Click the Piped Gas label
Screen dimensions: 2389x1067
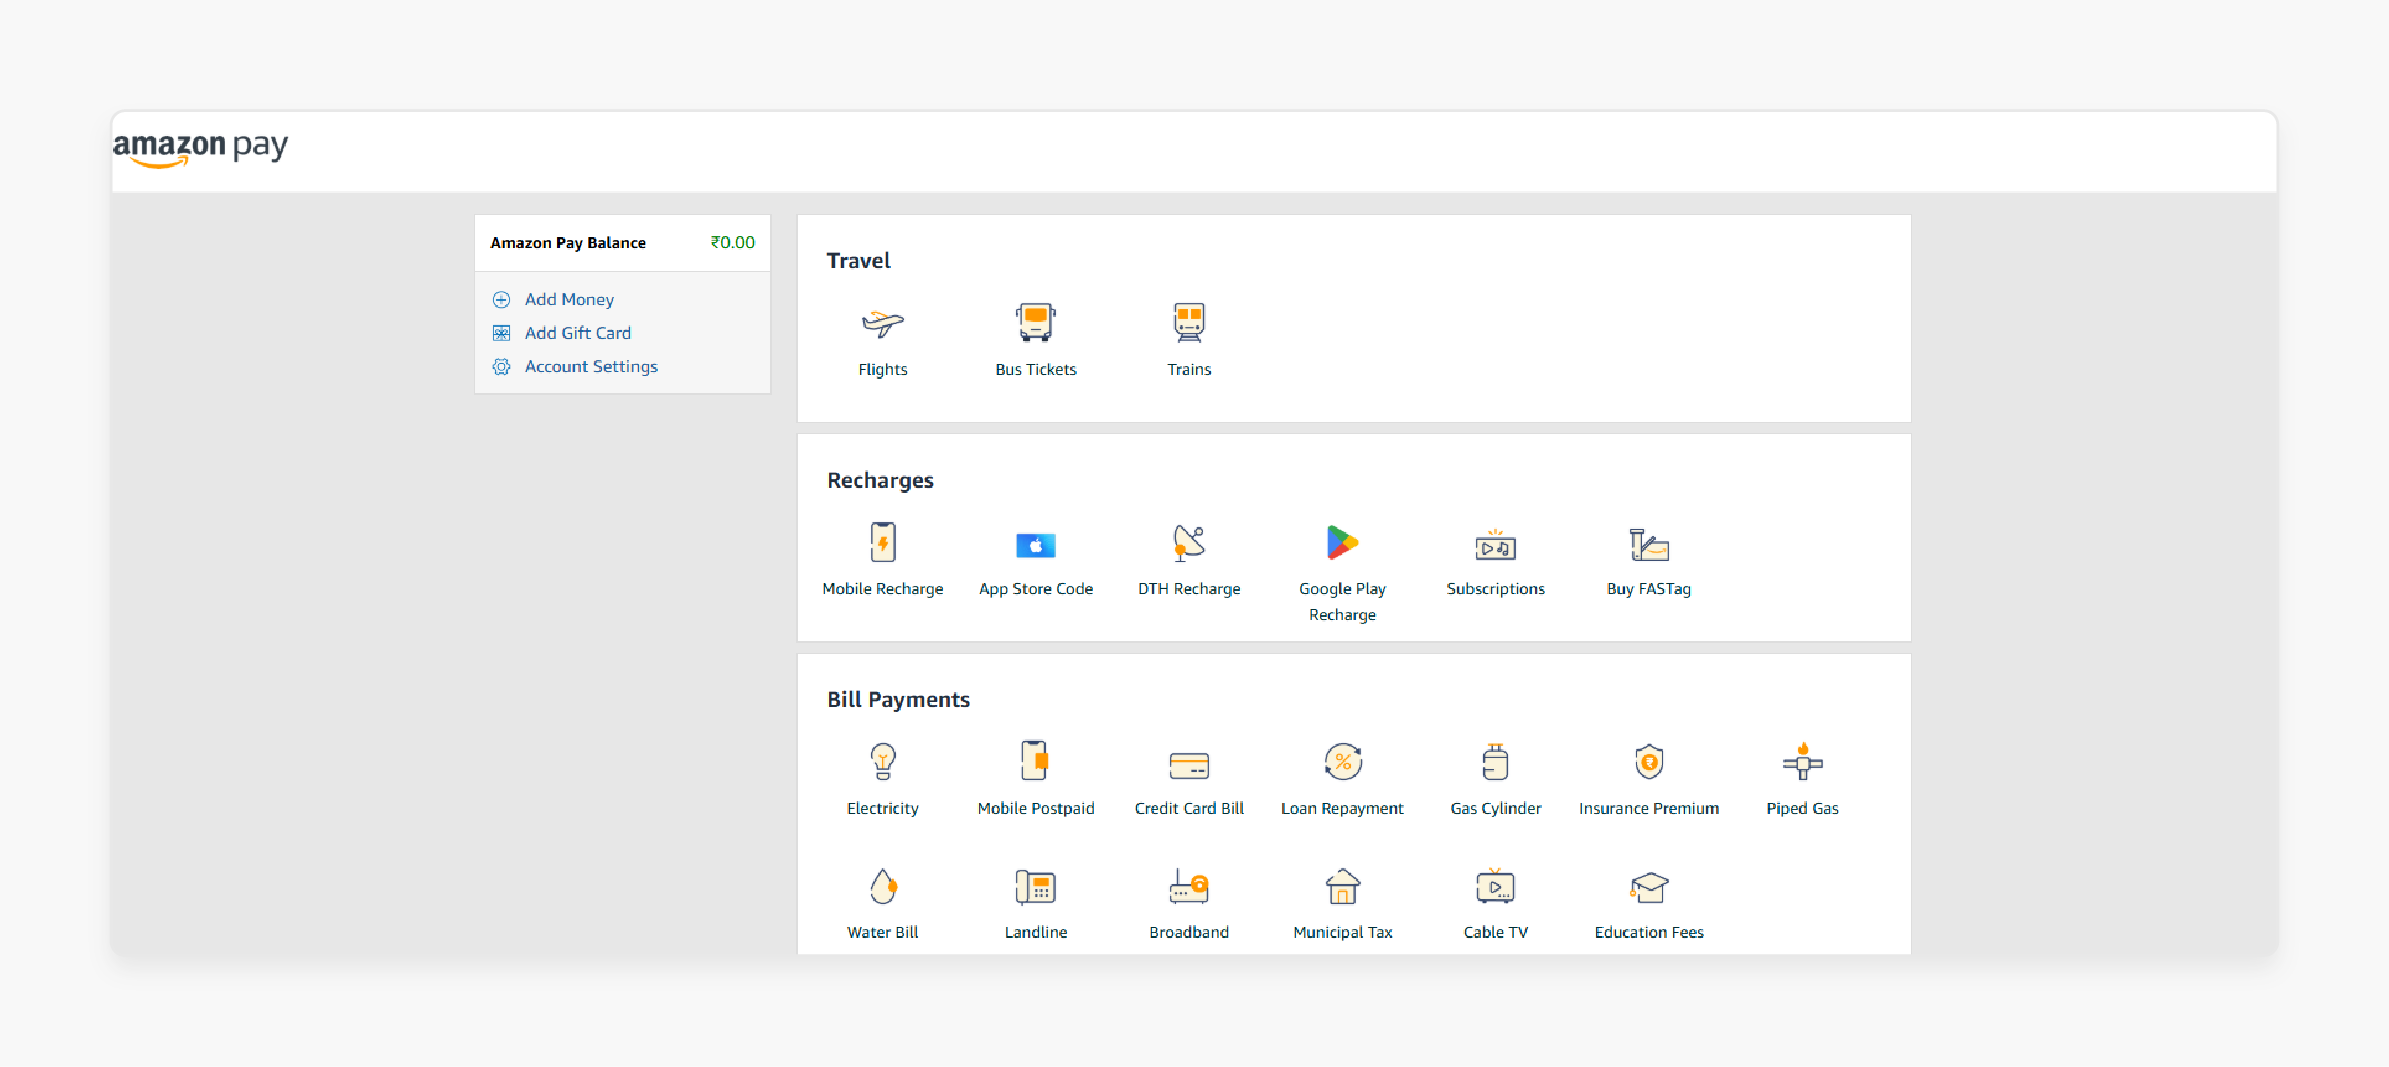[x=1803, y=809]
